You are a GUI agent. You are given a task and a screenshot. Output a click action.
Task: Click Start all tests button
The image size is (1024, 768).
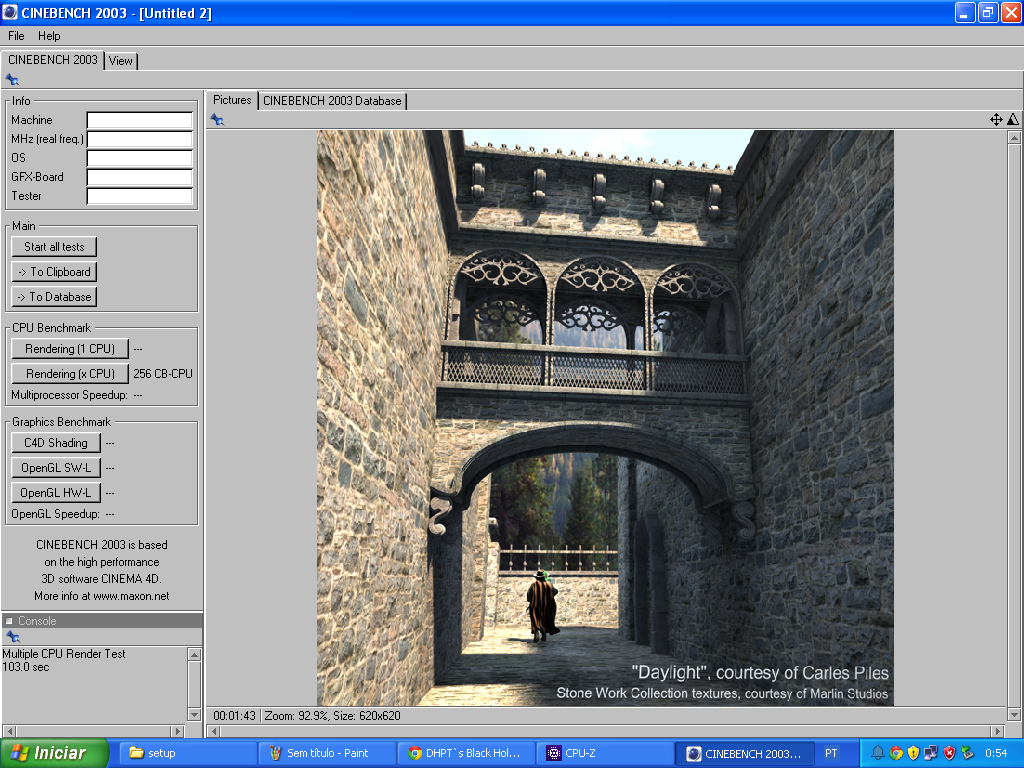pos(54,247)
